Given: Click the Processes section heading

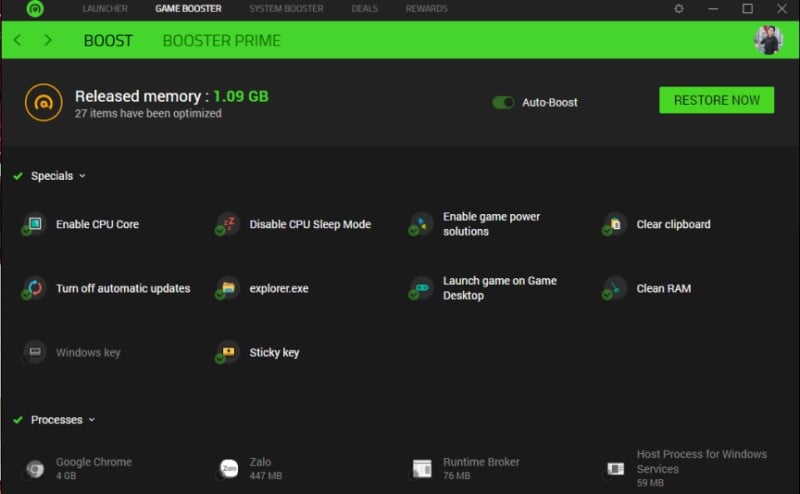Looking at the screenshot, I should coord(57,420).
